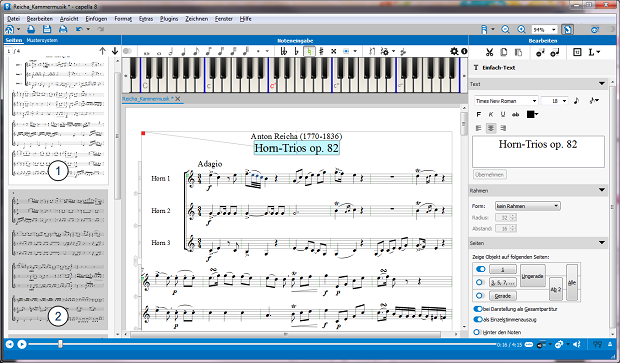This screenshot has height=363, width=620.
Task: Toggle 'bei Darstellung als Gesamtpartitur' switch
Action: 478,309
